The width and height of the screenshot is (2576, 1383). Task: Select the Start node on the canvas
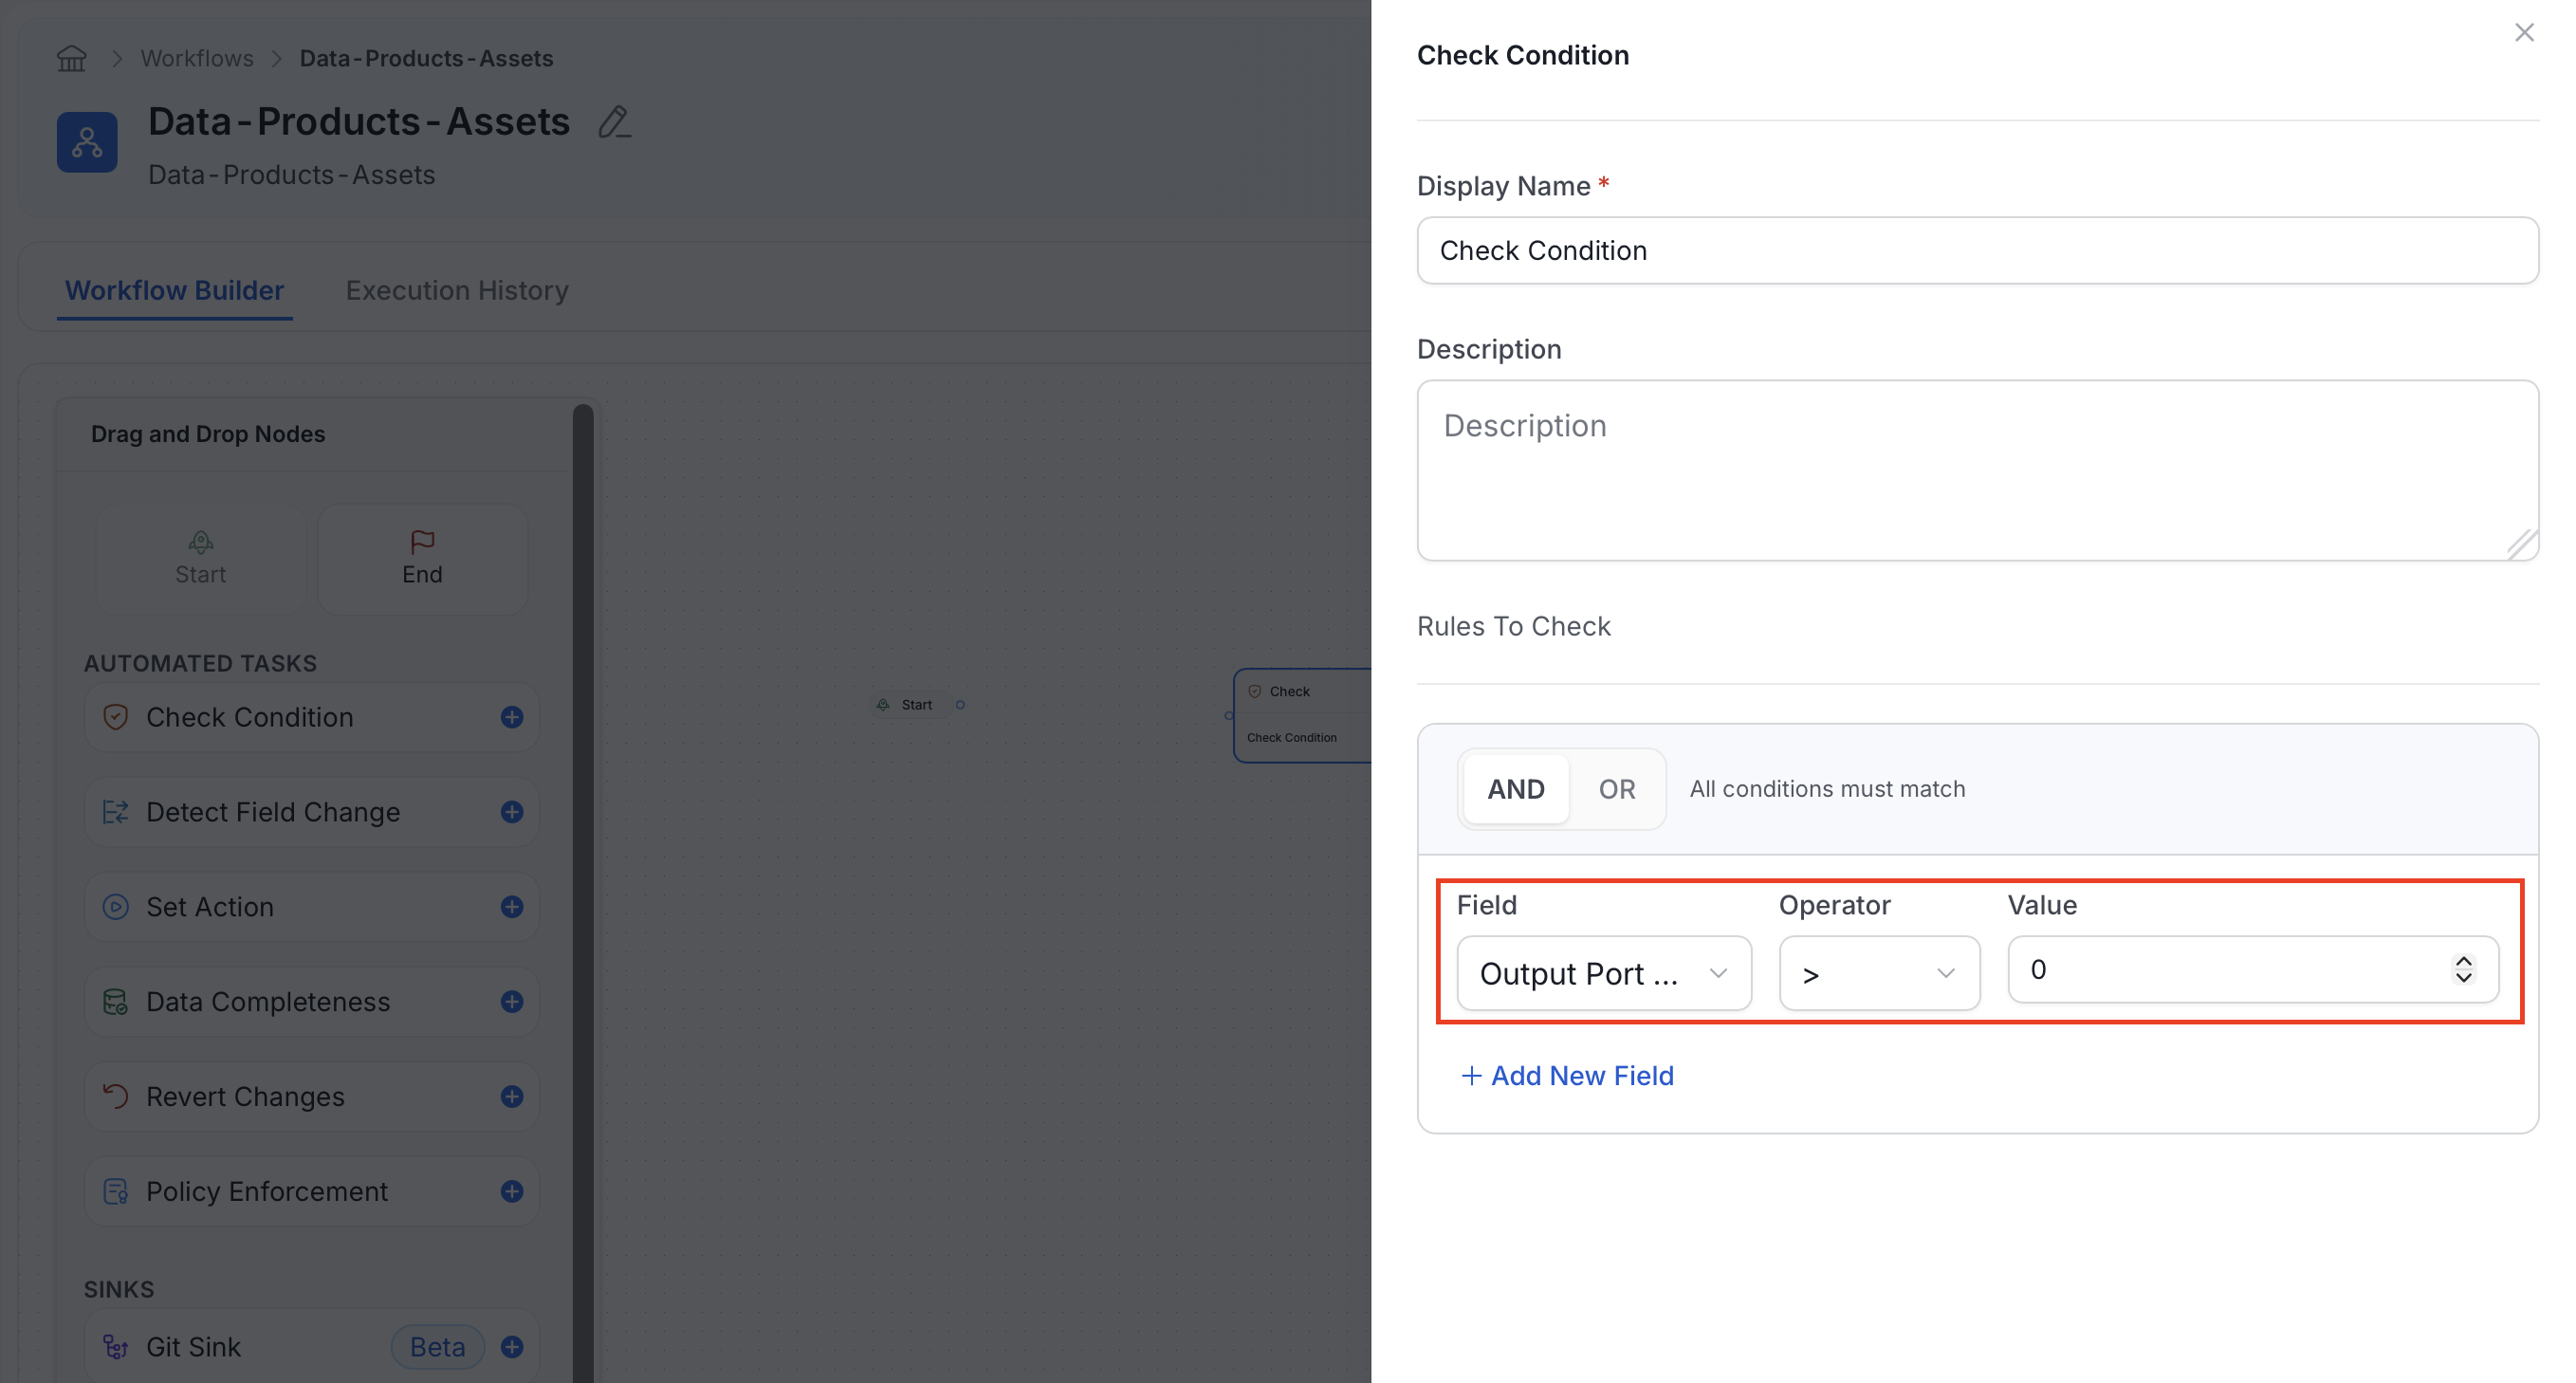pyautogui.click(x=911, y=705)
